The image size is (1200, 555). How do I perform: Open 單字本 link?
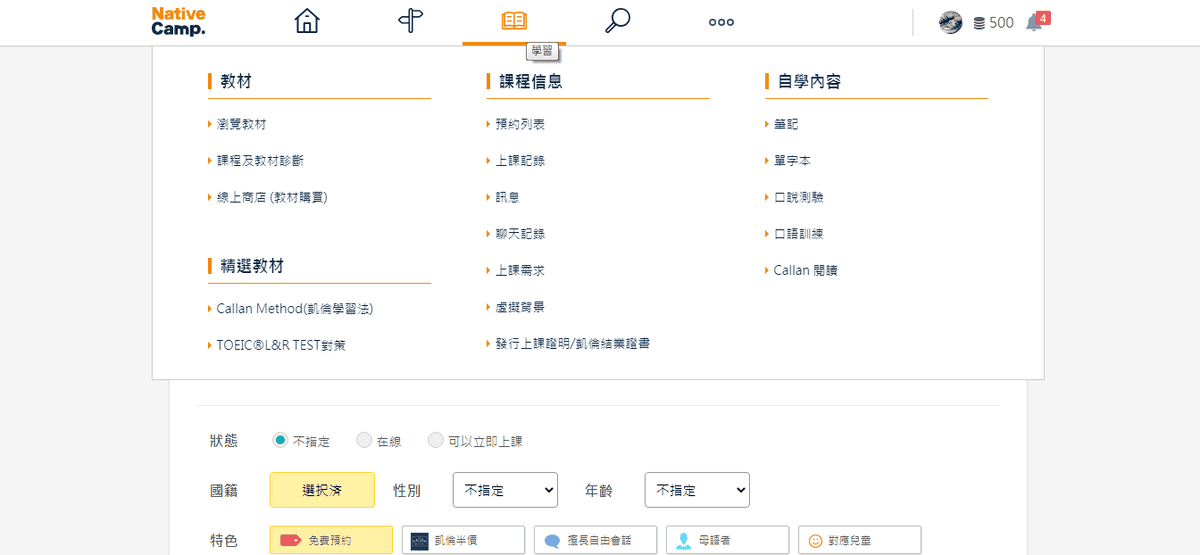pos(792,160)
